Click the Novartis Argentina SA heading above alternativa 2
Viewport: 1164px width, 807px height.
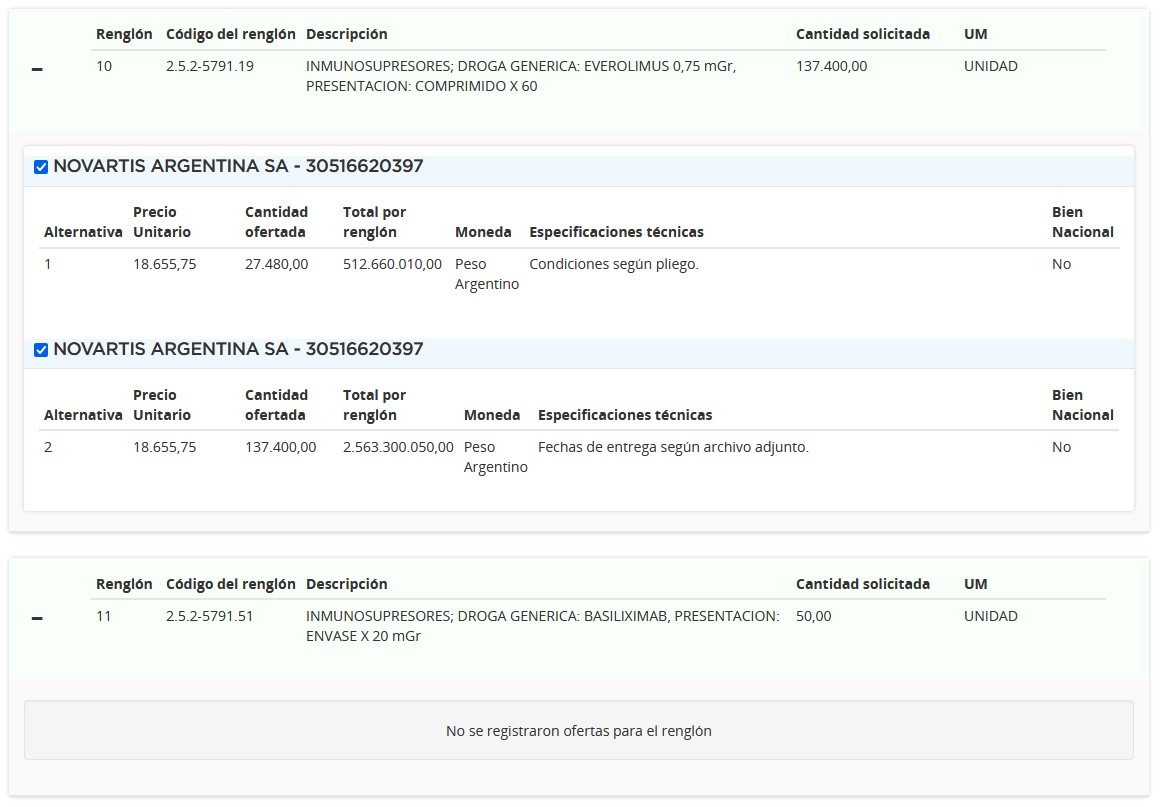click(238, 349)
